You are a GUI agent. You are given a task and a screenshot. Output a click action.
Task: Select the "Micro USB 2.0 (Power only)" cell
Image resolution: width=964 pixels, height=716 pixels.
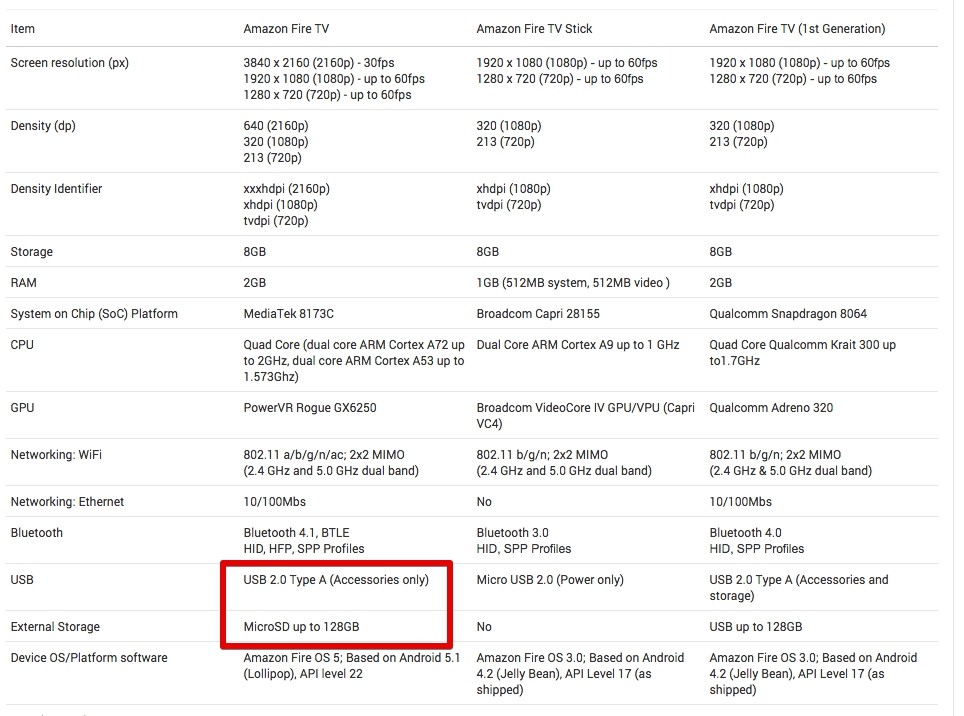pos(550,580)
